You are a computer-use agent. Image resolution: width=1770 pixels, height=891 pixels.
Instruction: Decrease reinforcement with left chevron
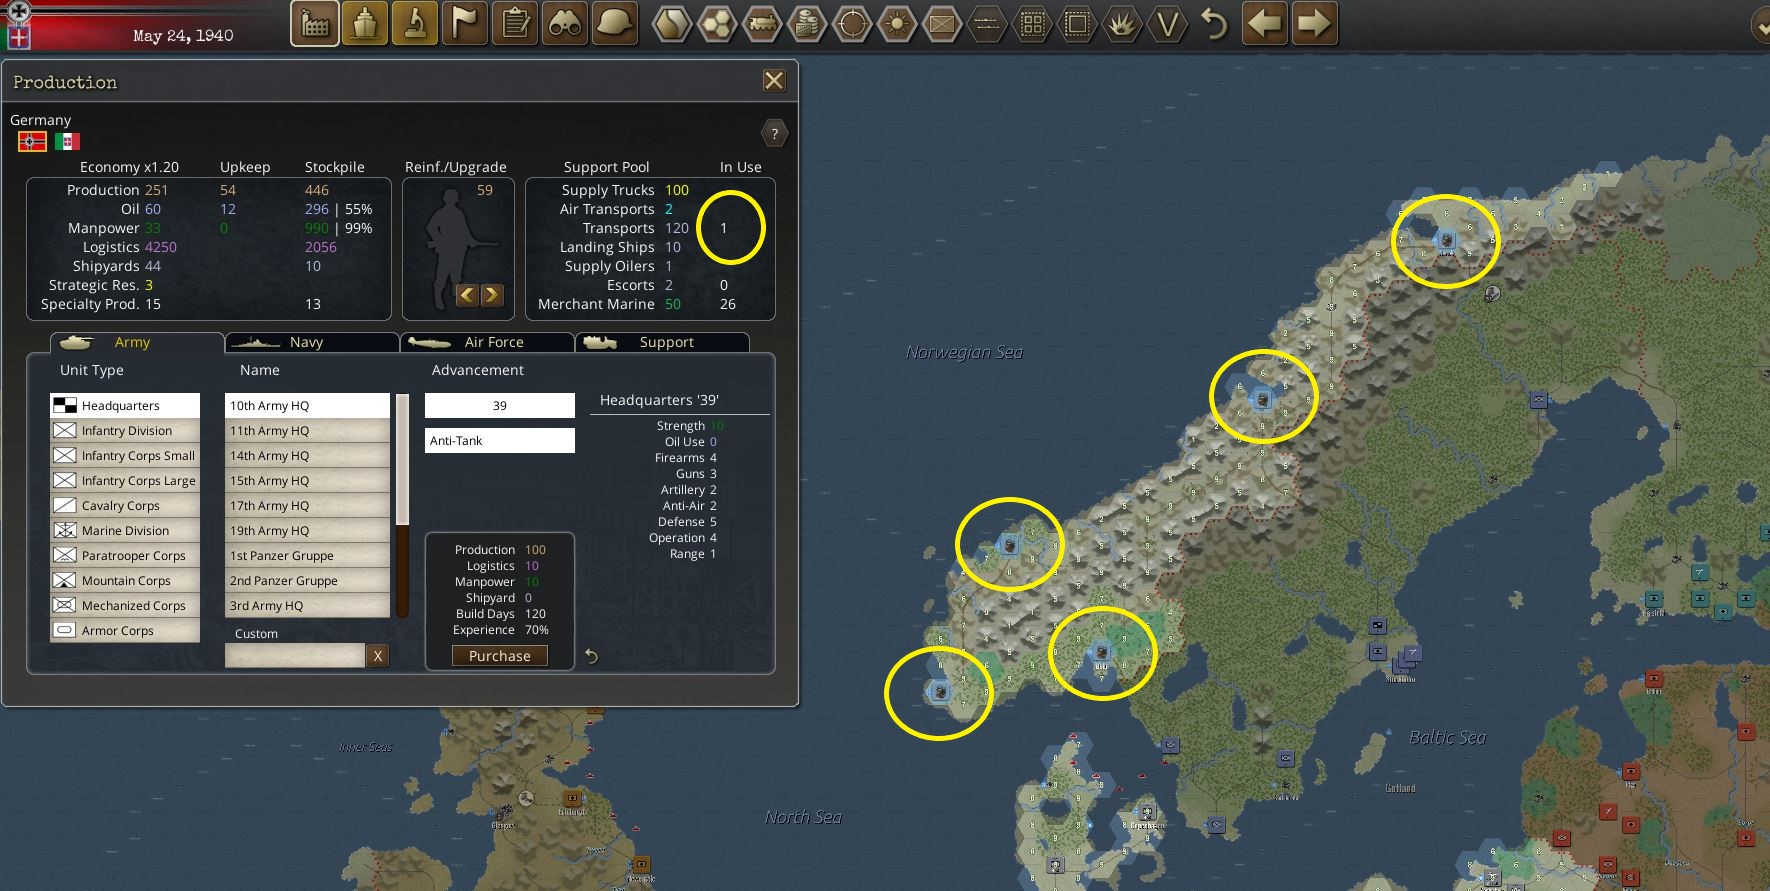point(466,294)
